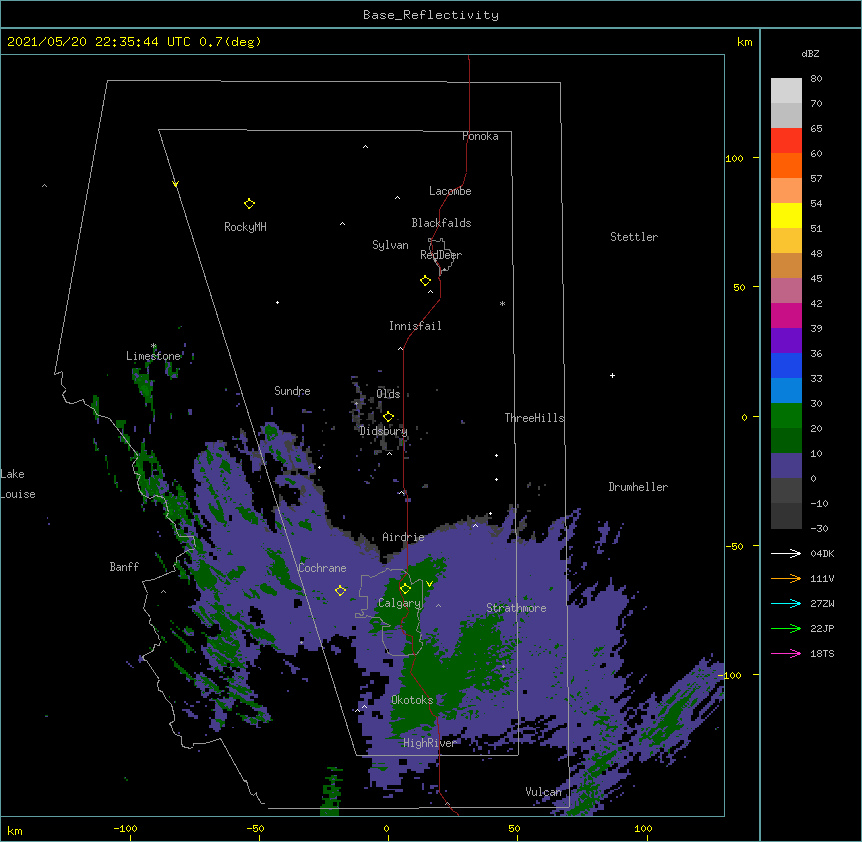Image resolution: width=862 pixels, height=842 pixels.
Task: Click the dBZ legend heading
Action: coord(810,53)
